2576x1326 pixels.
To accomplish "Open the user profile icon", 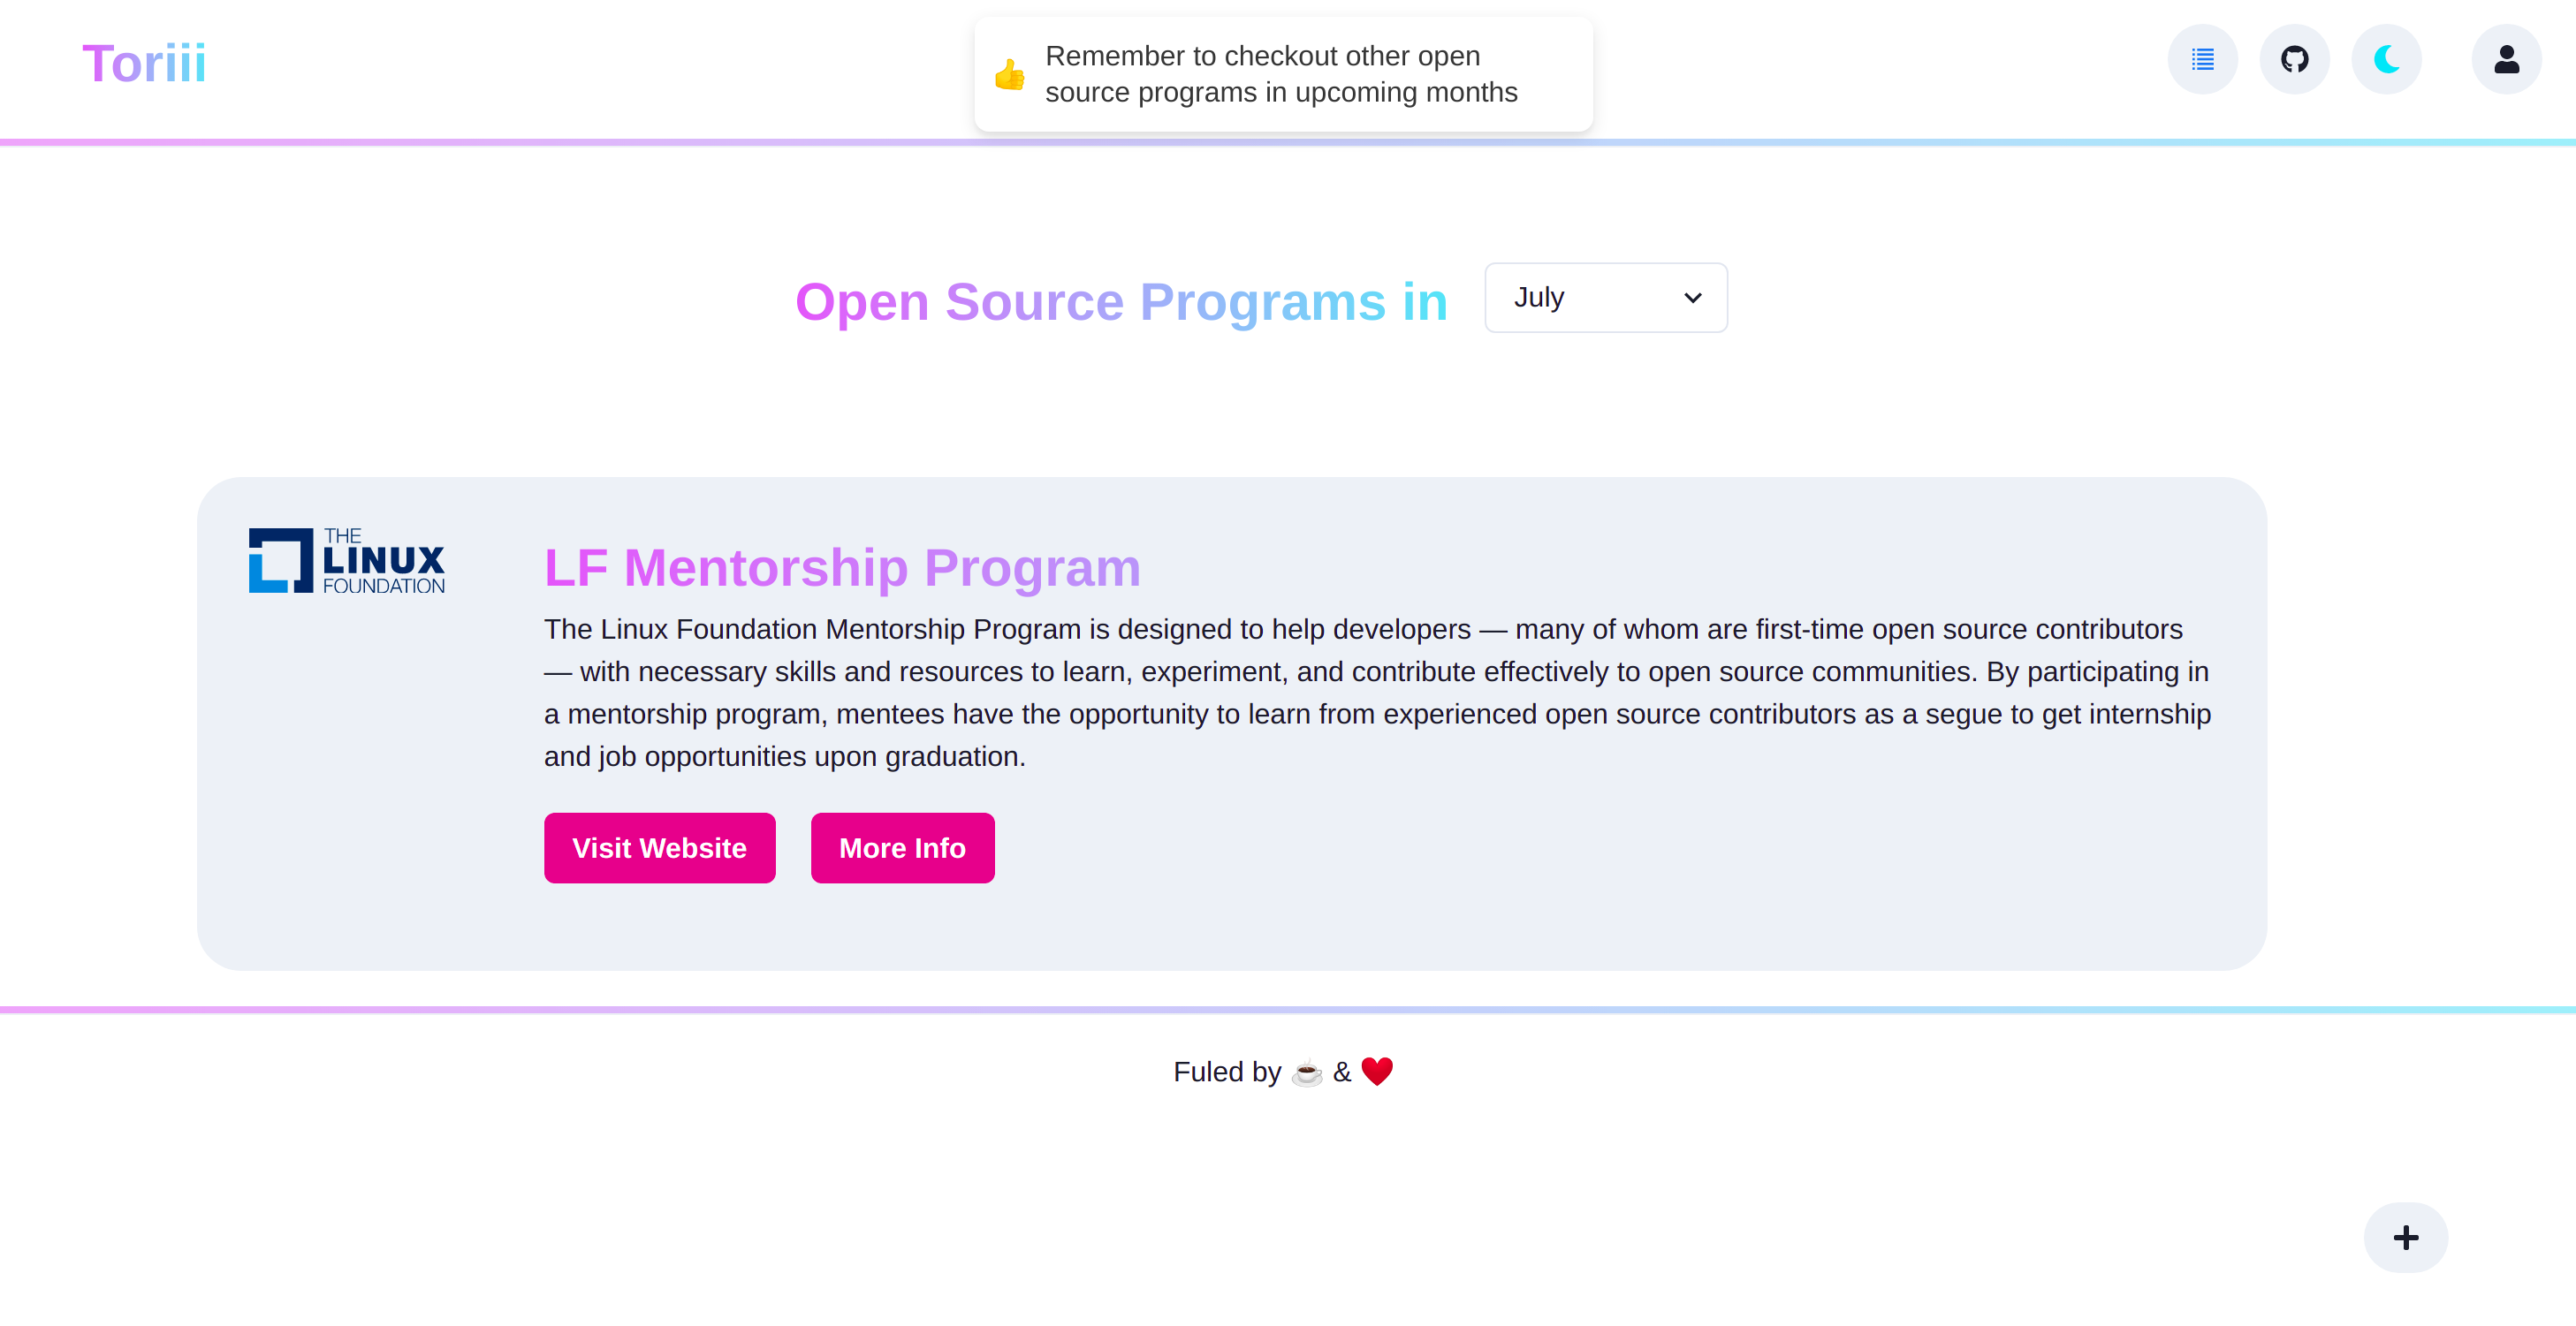I will pos(2506,60).
